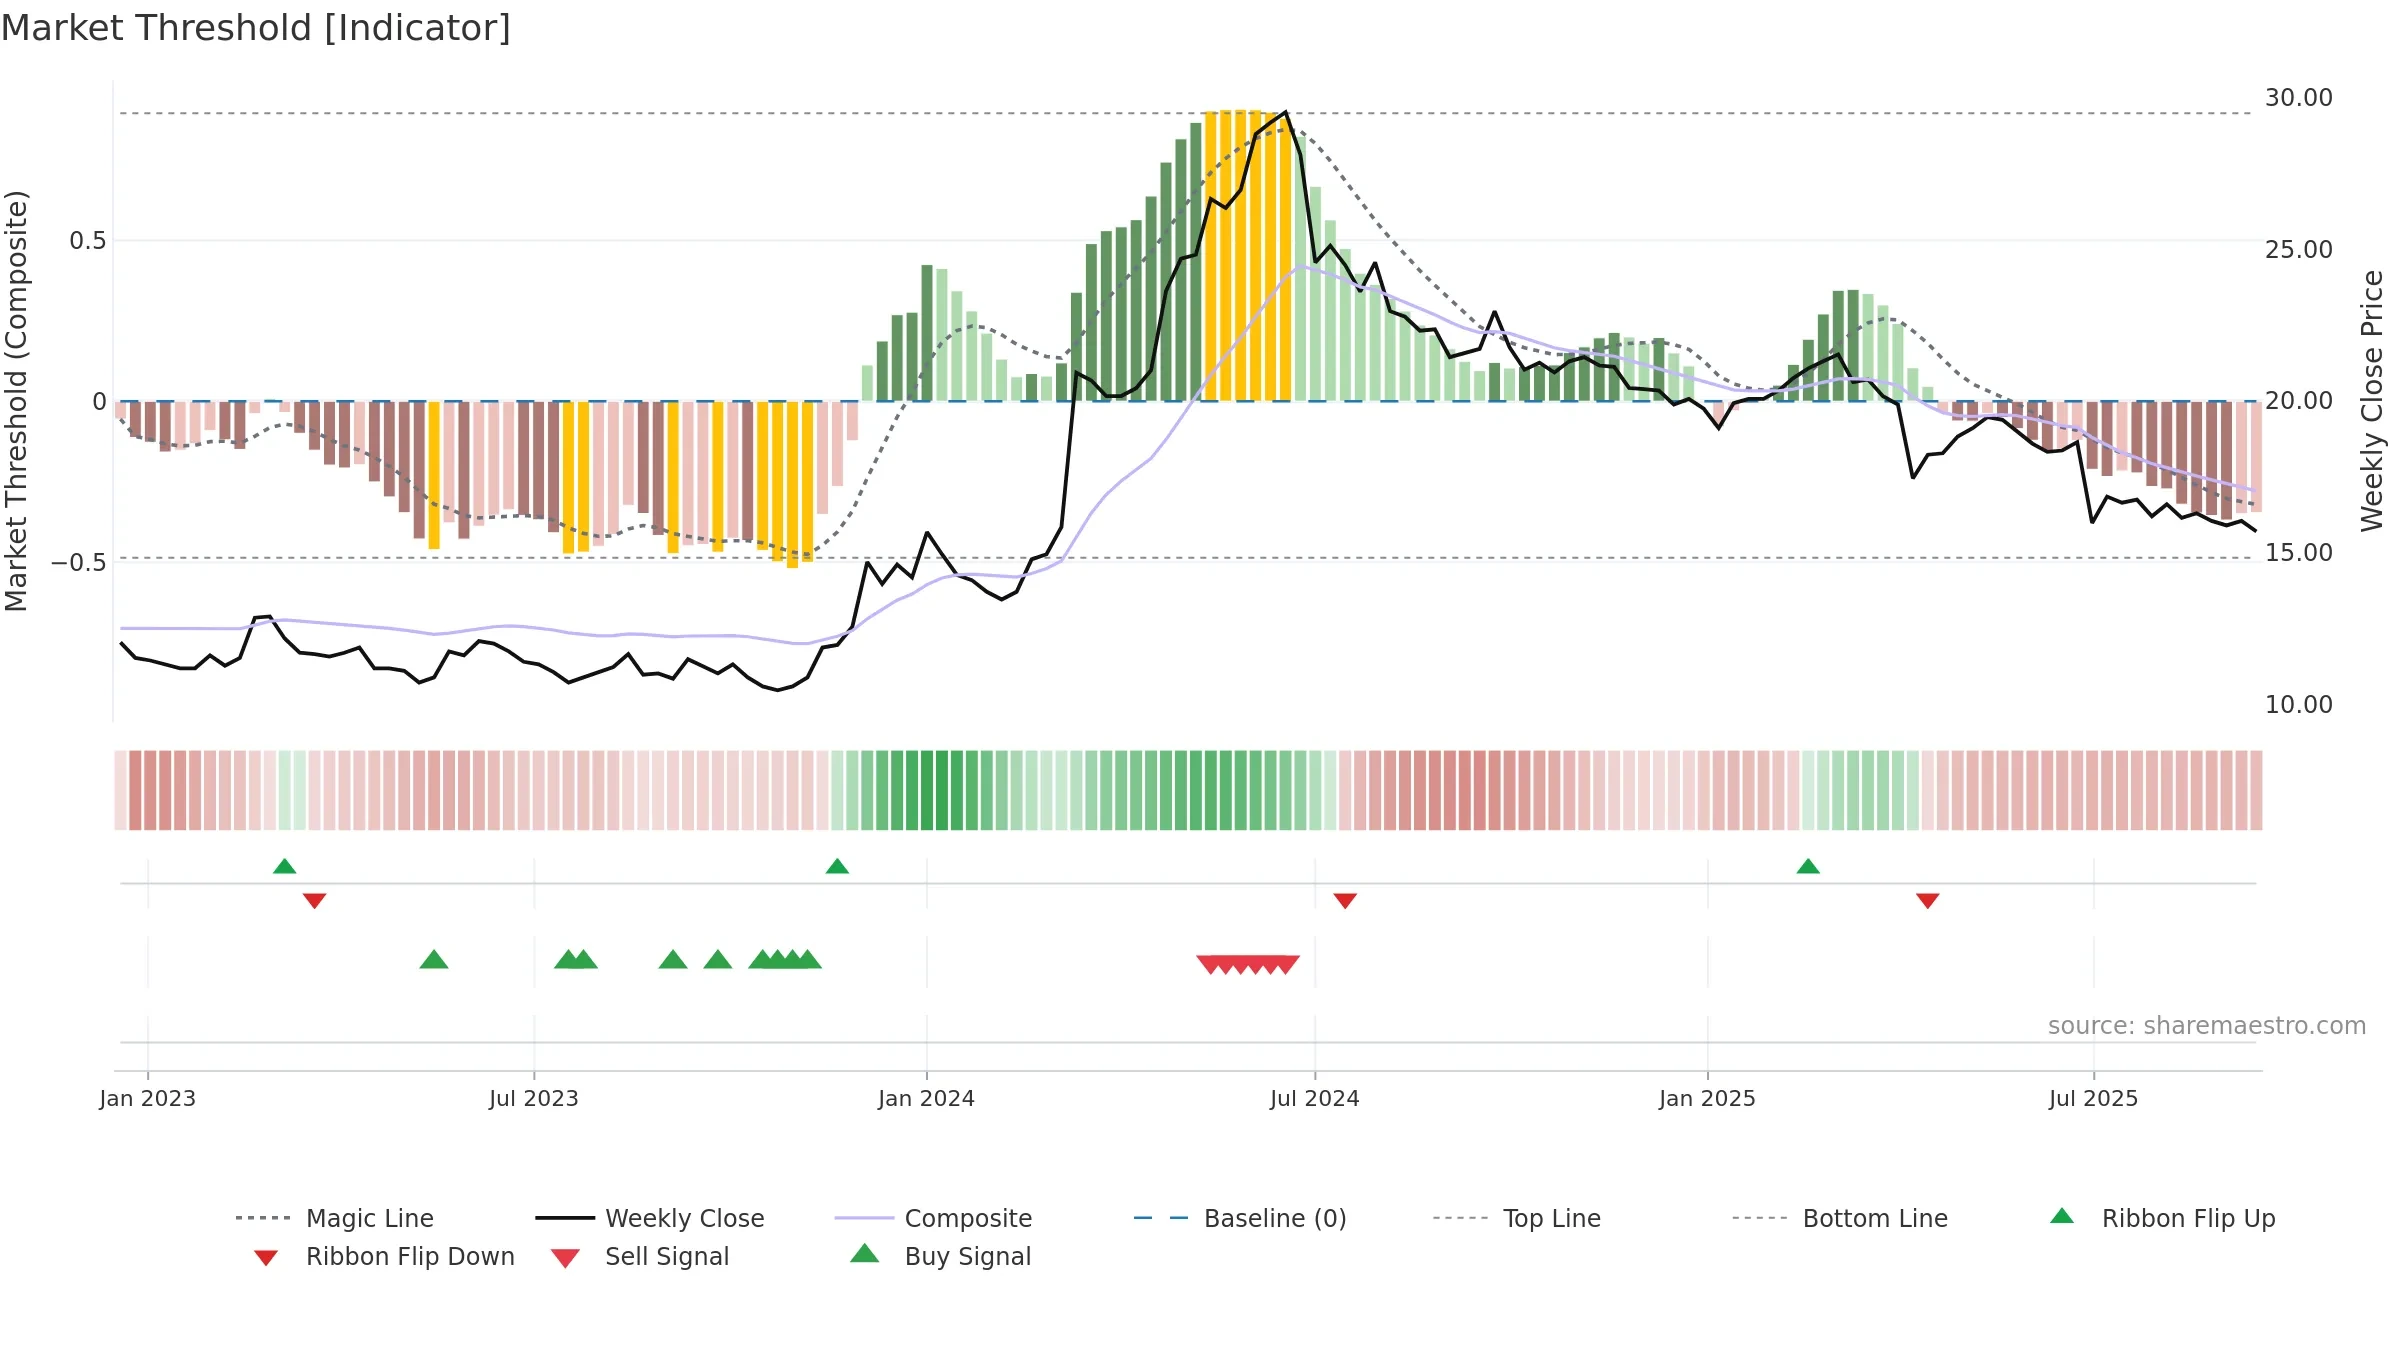Click the buy signal marker in May 2023
The image size is (2400, 1350).
(x=434, y=959)
